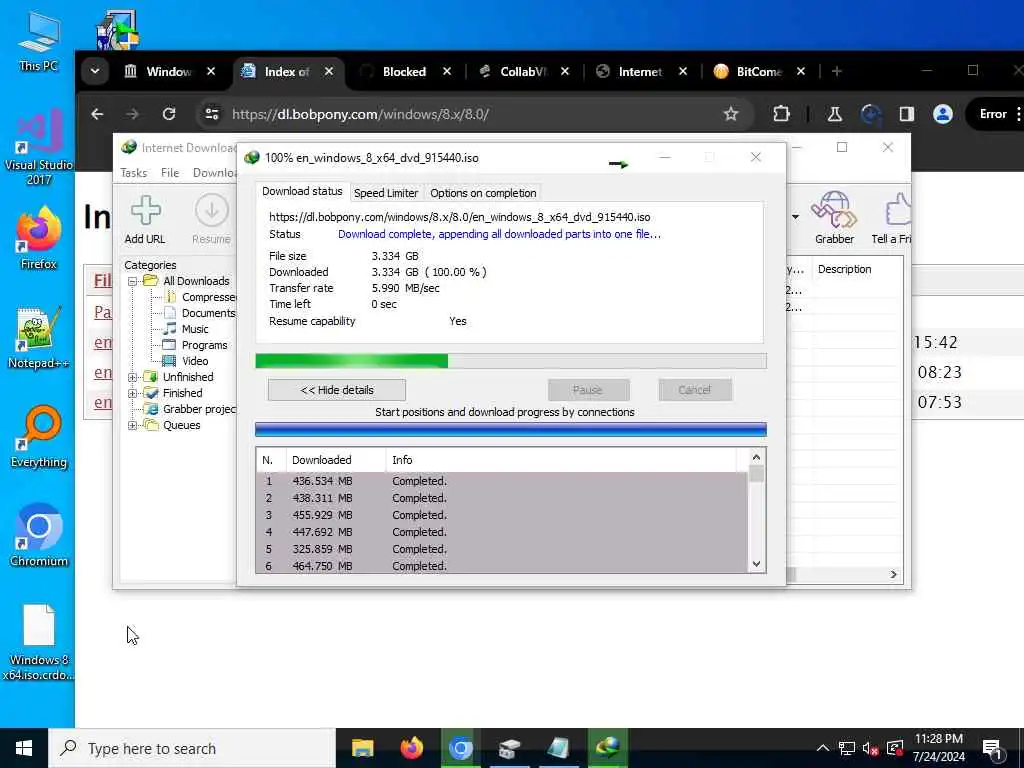The image size is (1024, 768).
Task: Bookmark this page with the star icon
Action: pos(731,114)
